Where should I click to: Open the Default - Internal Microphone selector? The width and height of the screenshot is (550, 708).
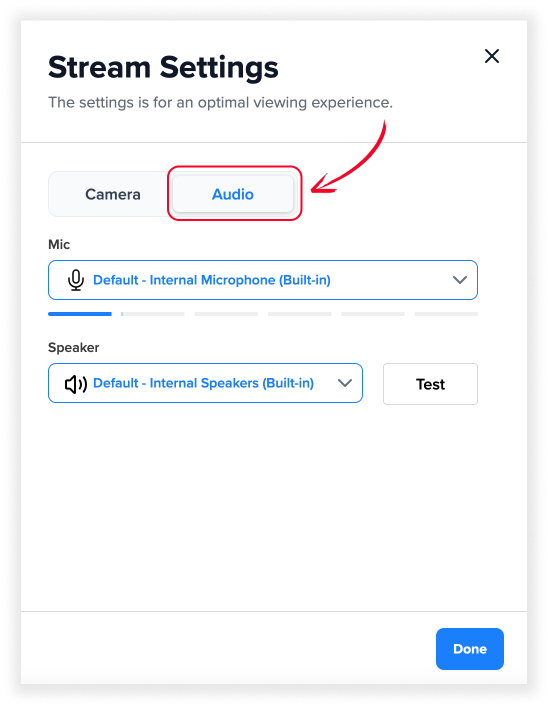tap(263, 280)
